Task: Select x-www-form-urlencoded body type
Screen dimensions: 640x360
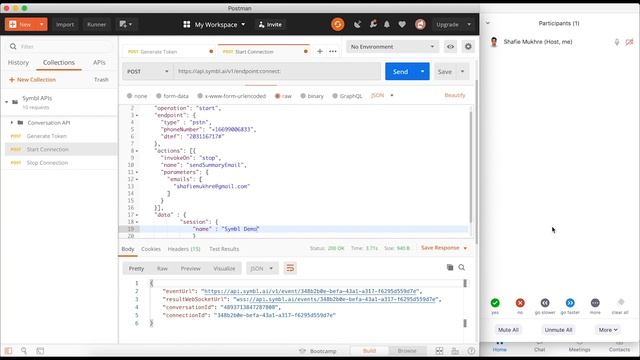Action: 200,96
